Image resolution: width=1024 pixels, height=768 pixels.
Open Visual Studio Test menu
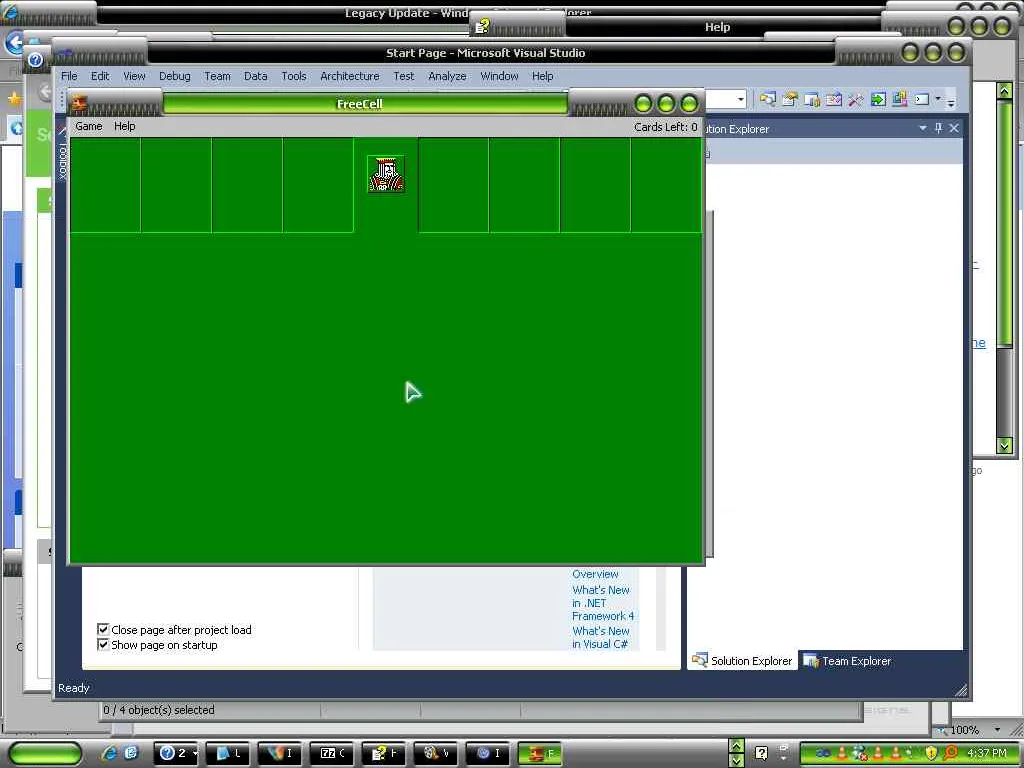pyautogui.click(x=404, y=76)
